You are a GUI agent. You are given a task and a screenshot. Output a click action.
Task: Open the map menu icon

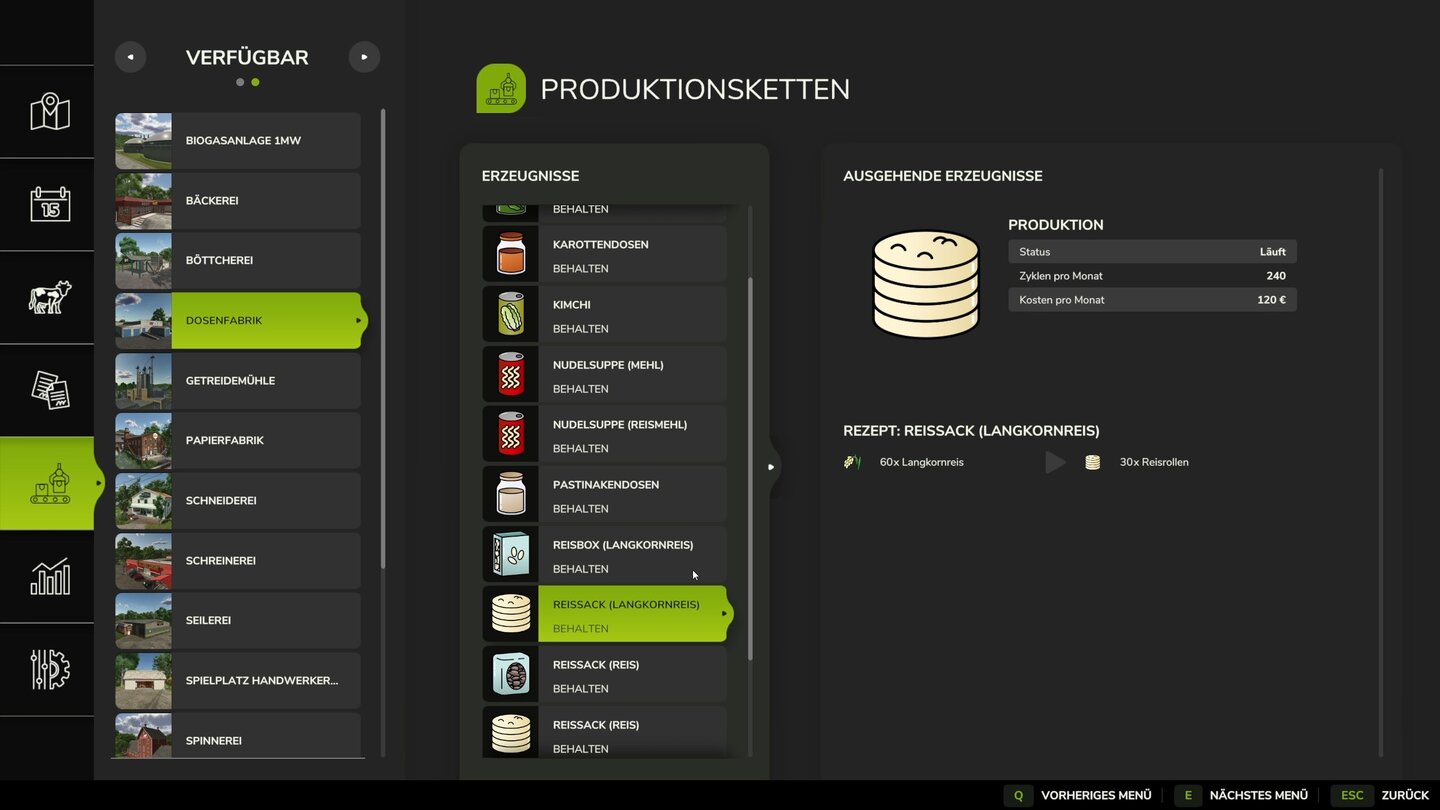tap(49, 112)
